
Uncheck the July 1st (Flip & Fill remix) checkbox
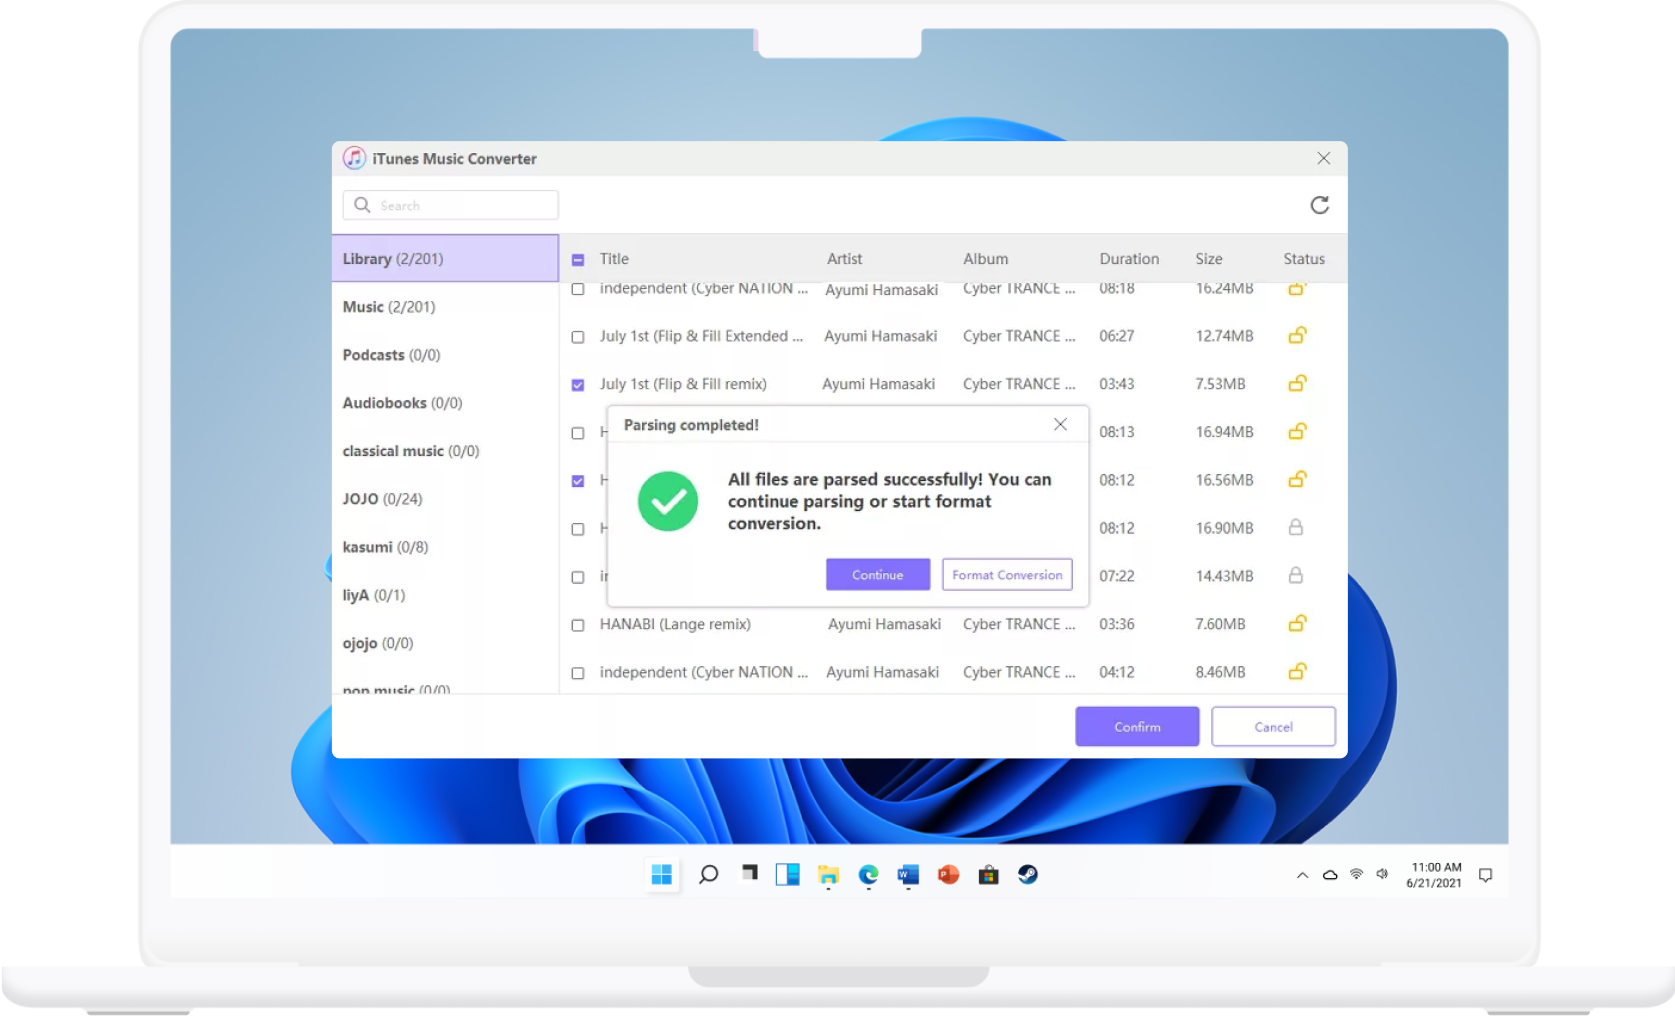577,385
